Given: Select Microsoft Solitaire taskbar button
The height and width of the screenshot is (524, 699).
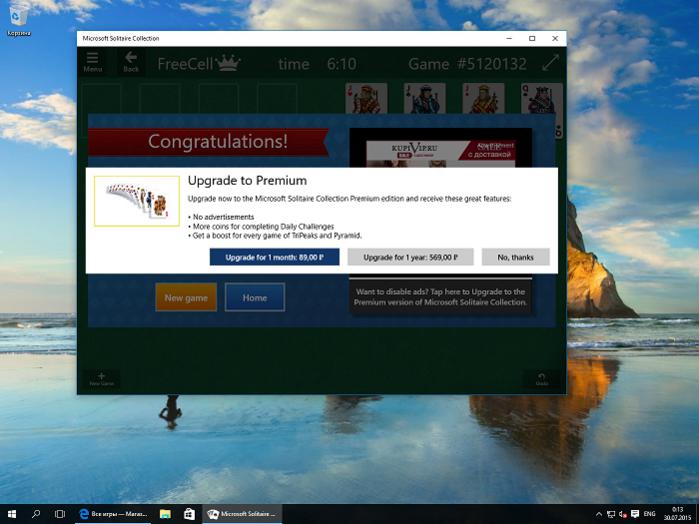Looking at the screenshot, I should click(x=243, y=514).
